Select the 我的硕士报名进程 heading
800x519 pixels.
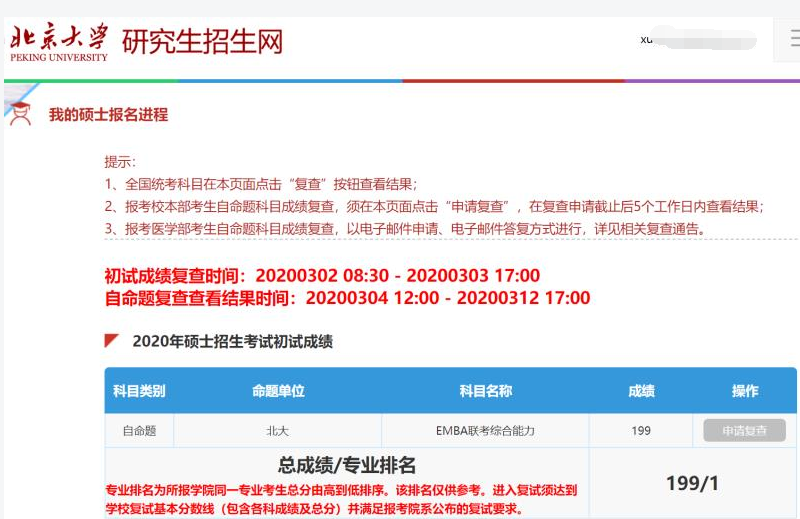108,114
